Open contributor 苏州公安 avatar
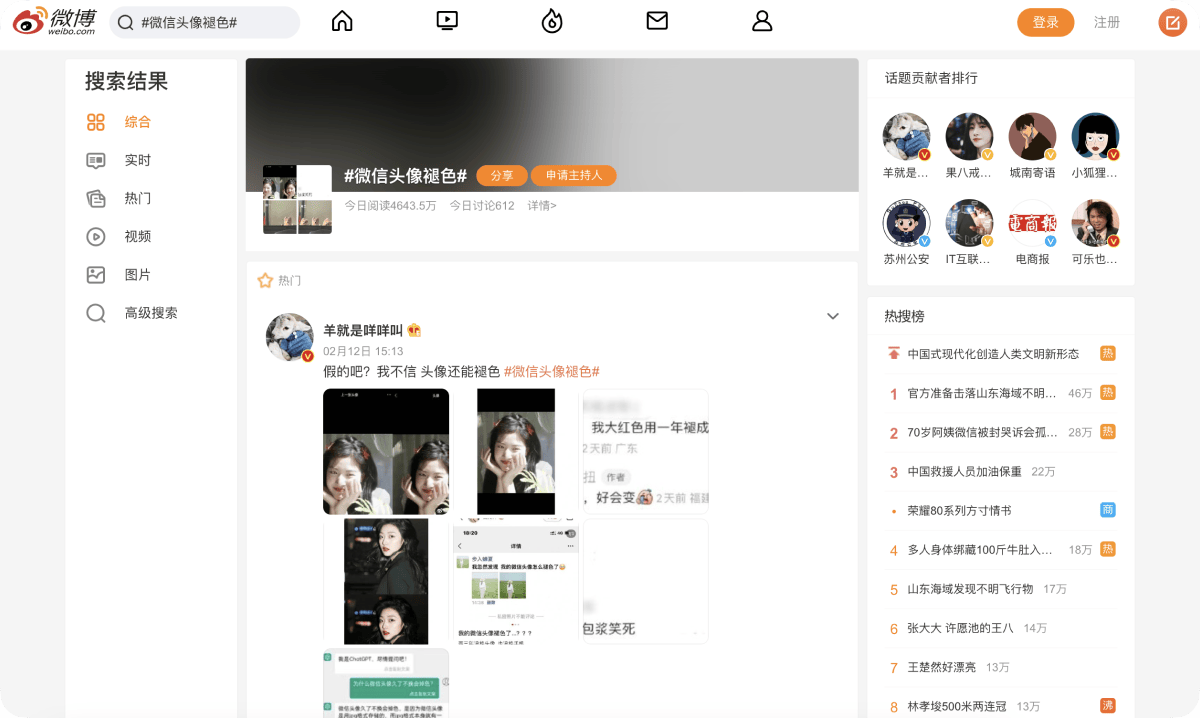 pos(906,223)
